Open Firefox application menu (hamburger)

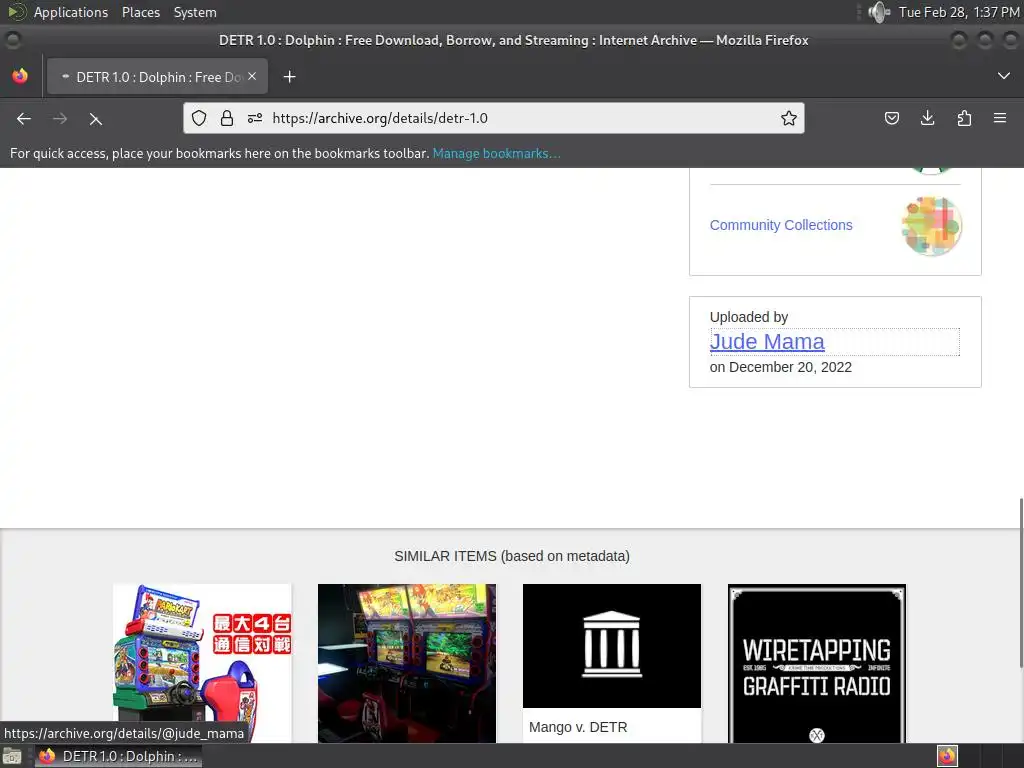click(x=1000, y=118)
